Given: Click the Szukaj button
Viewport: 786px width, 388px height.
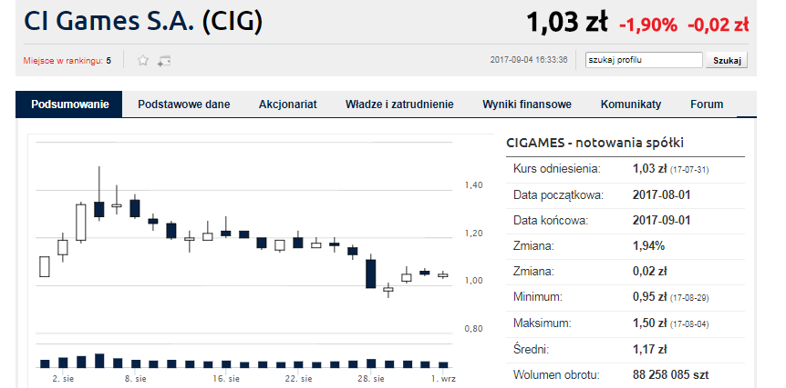Looking at the screenshot, I should pos(727,60).
